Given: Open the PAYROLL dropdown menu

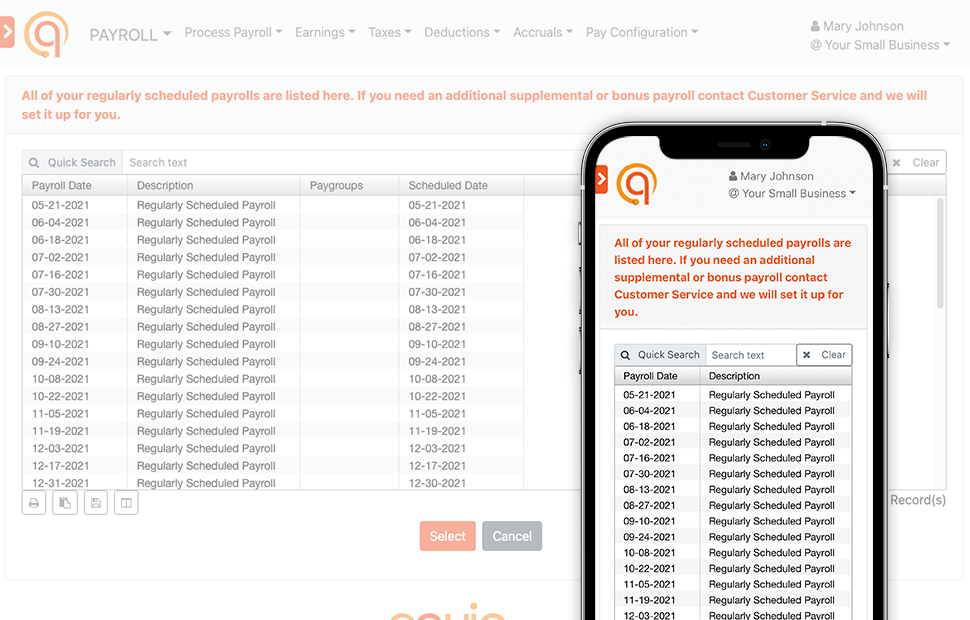Looking at the screenshot, I should (130, 35).
